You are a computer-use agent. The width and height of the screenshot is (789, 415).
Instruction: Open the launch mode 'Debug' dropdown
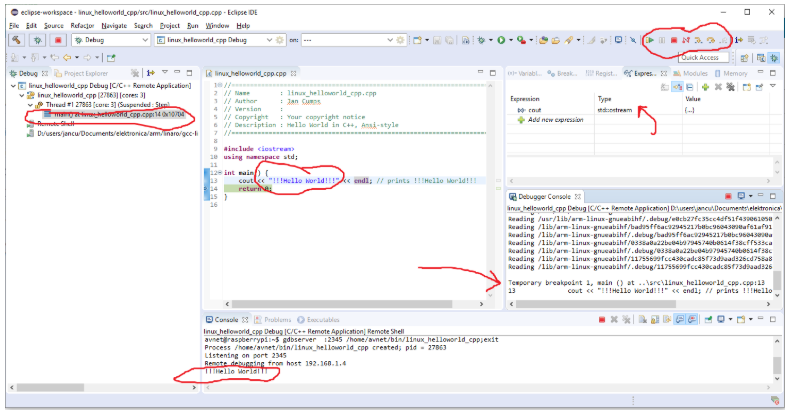point(143,40)
